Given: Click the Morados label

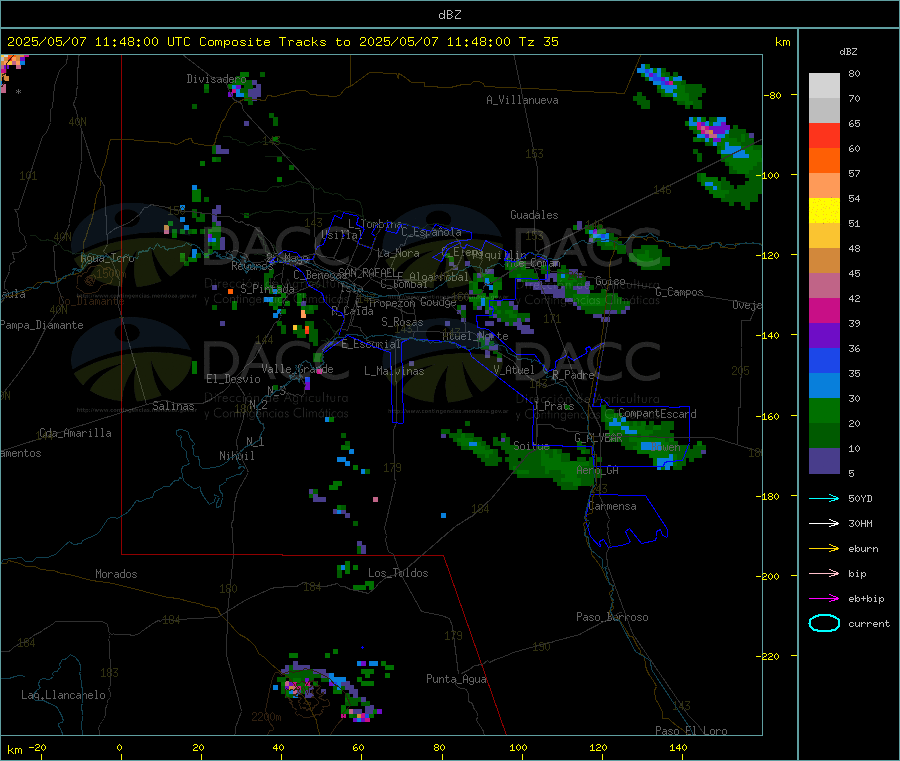Looking at the screenshot, I should [116, 574].
